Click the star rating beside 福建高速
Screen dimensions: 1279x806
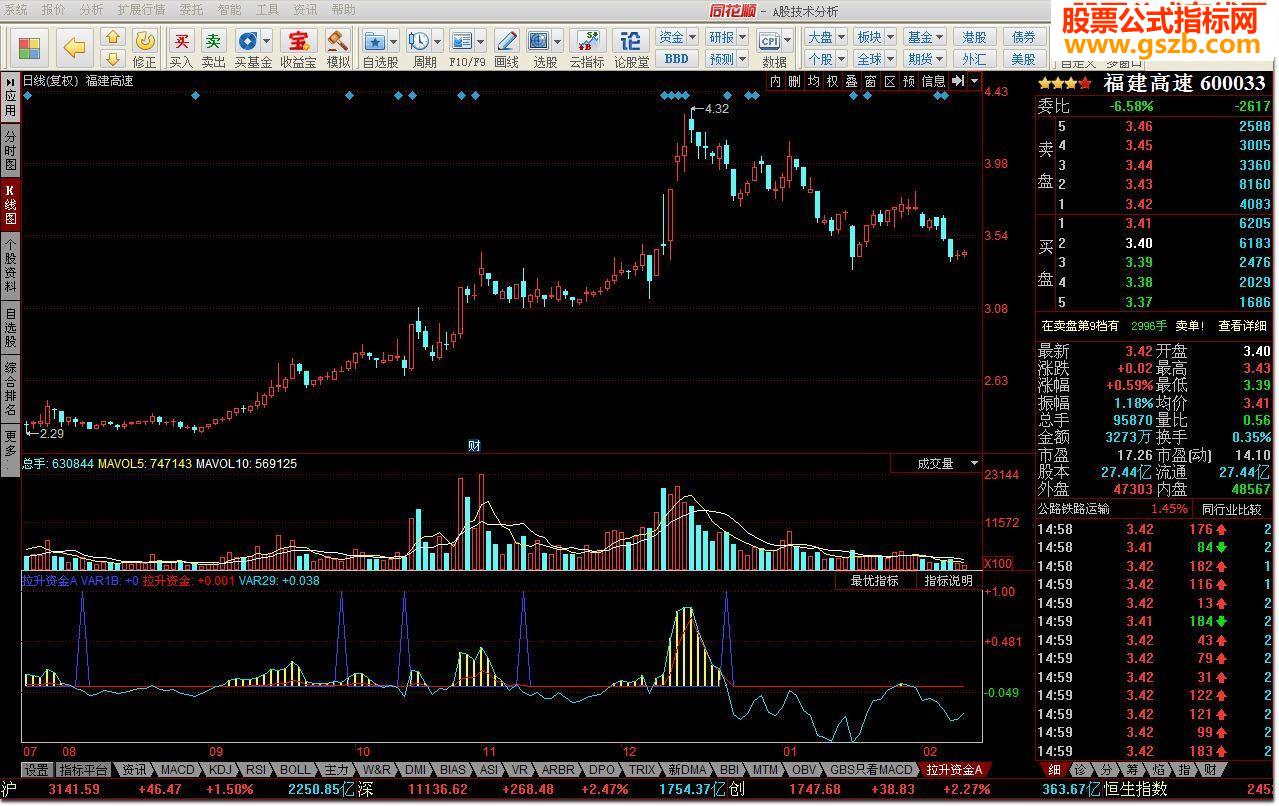[x=1067, y=84]
